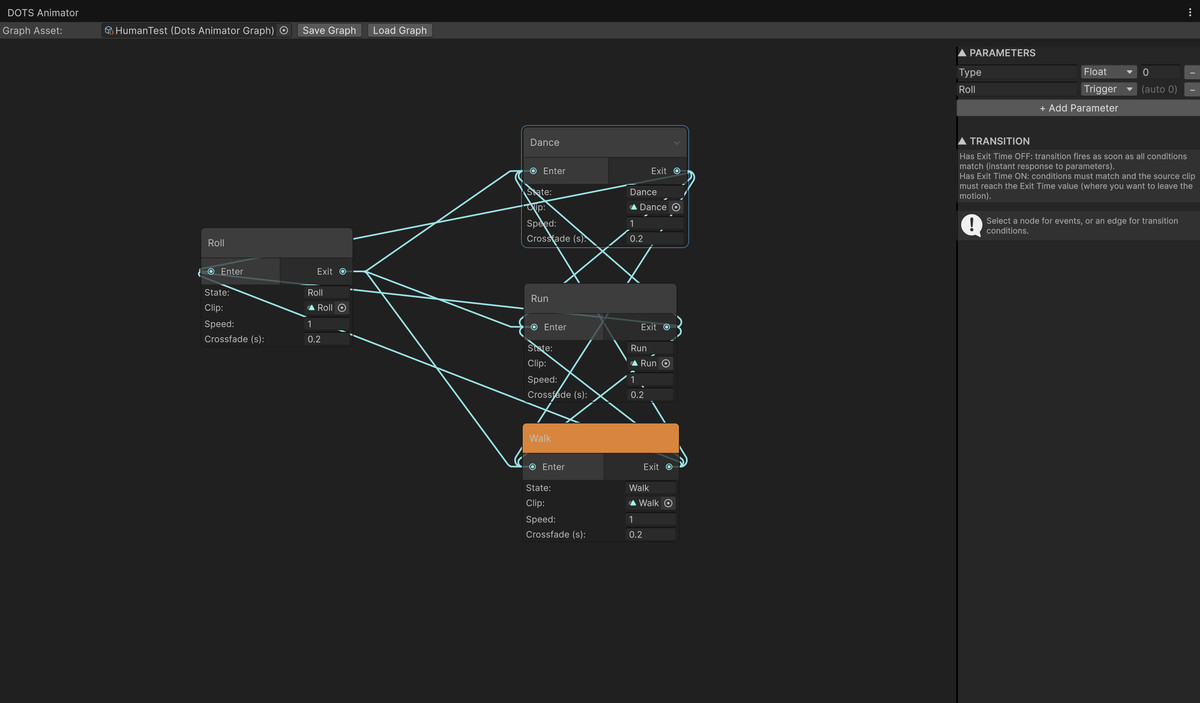
Task: Select the Roll node header
Action: (277, 243)
